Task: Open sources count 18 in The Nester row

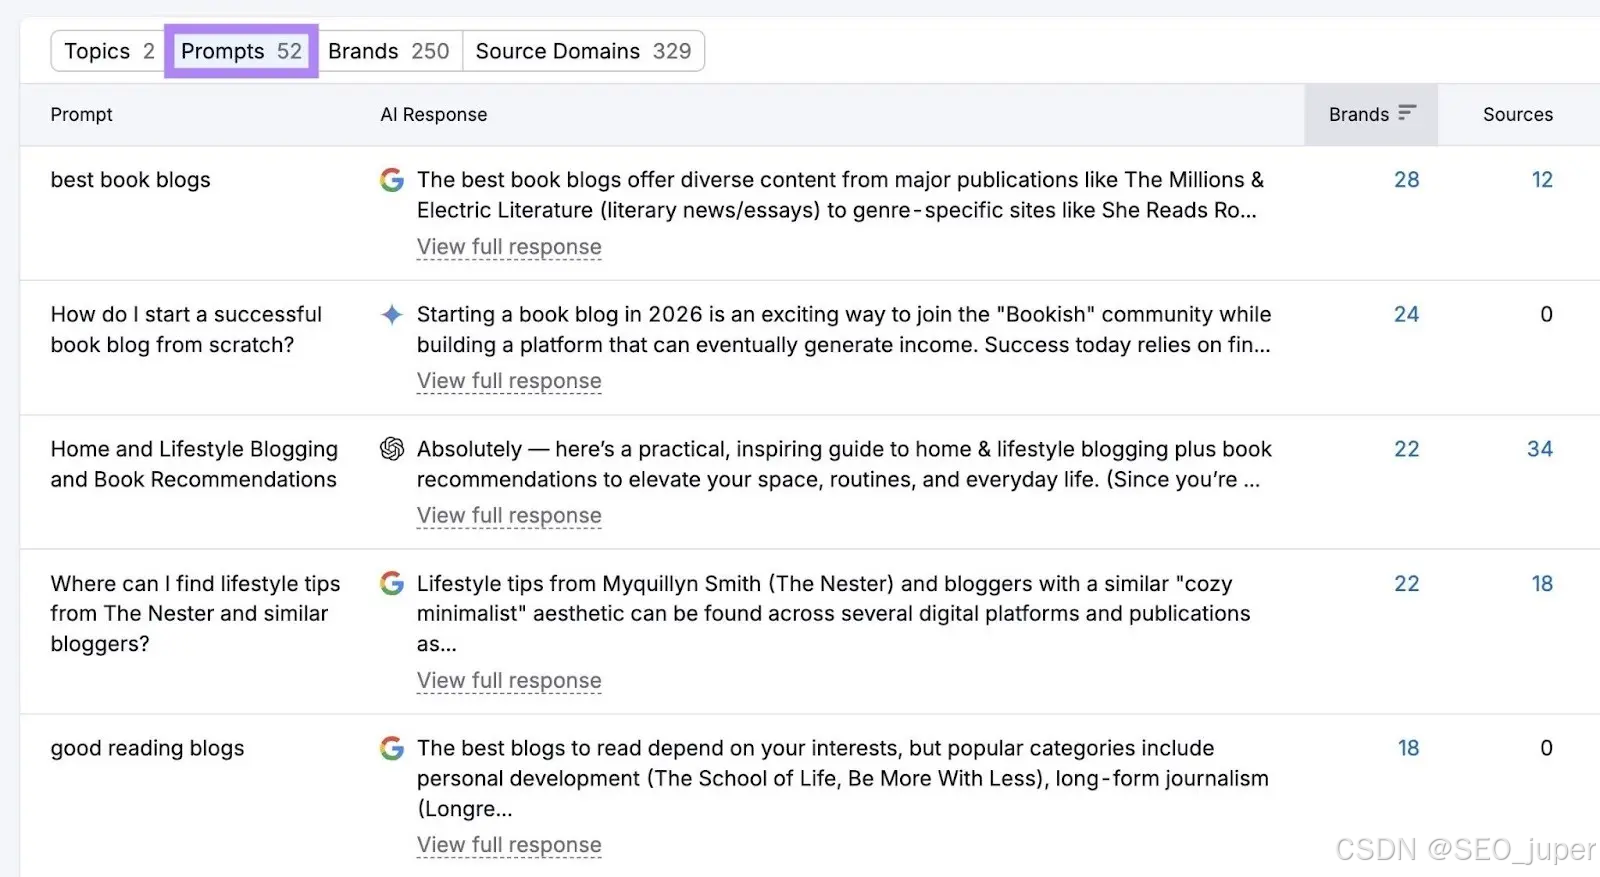Action: (1542, 584)
